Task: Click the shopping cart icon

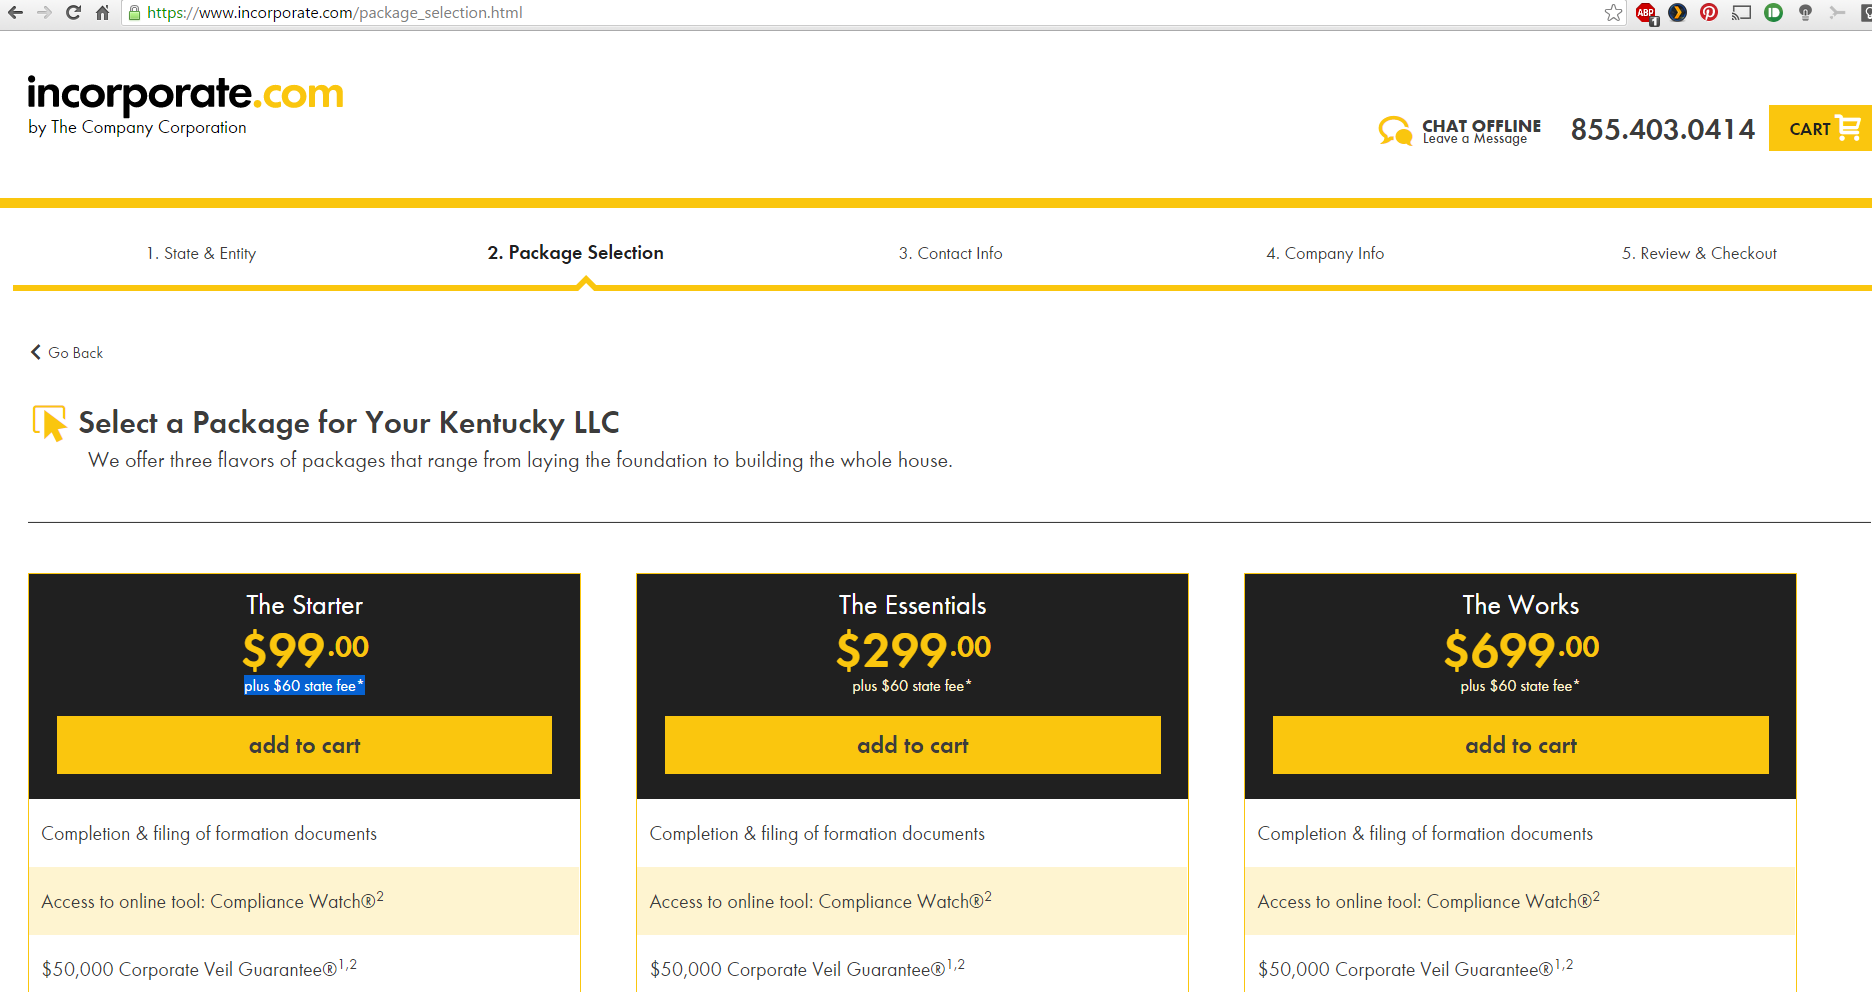Action: [x=1849, y=128]
